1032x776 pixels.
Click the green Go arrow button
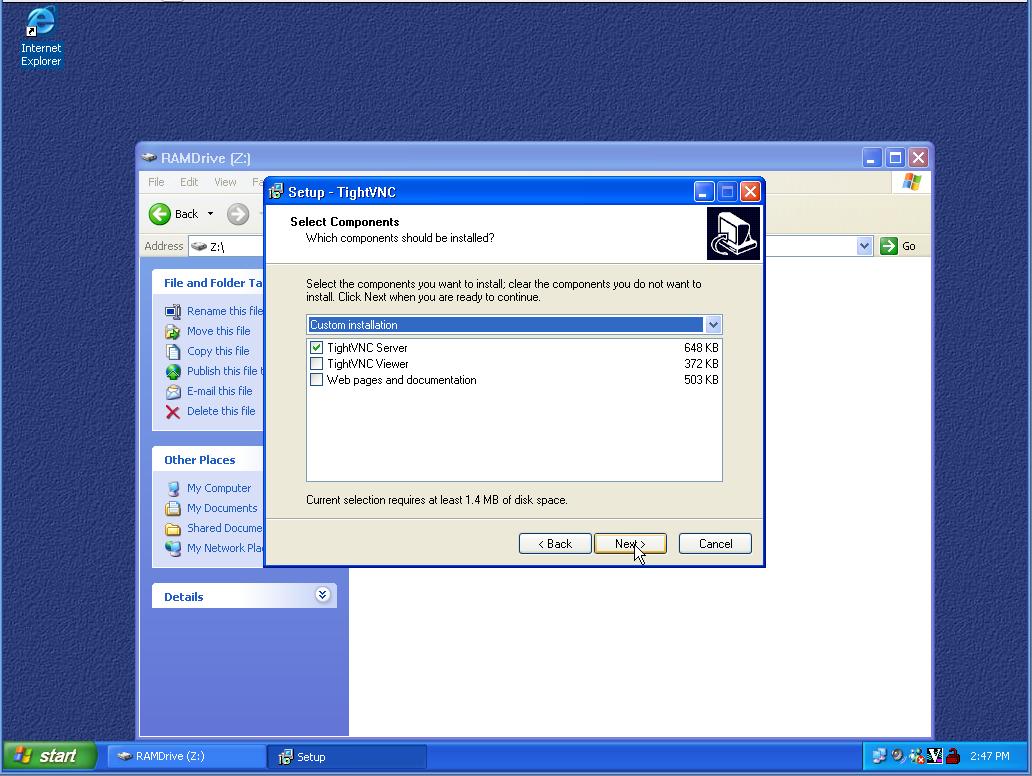click(x=889, y=246)
